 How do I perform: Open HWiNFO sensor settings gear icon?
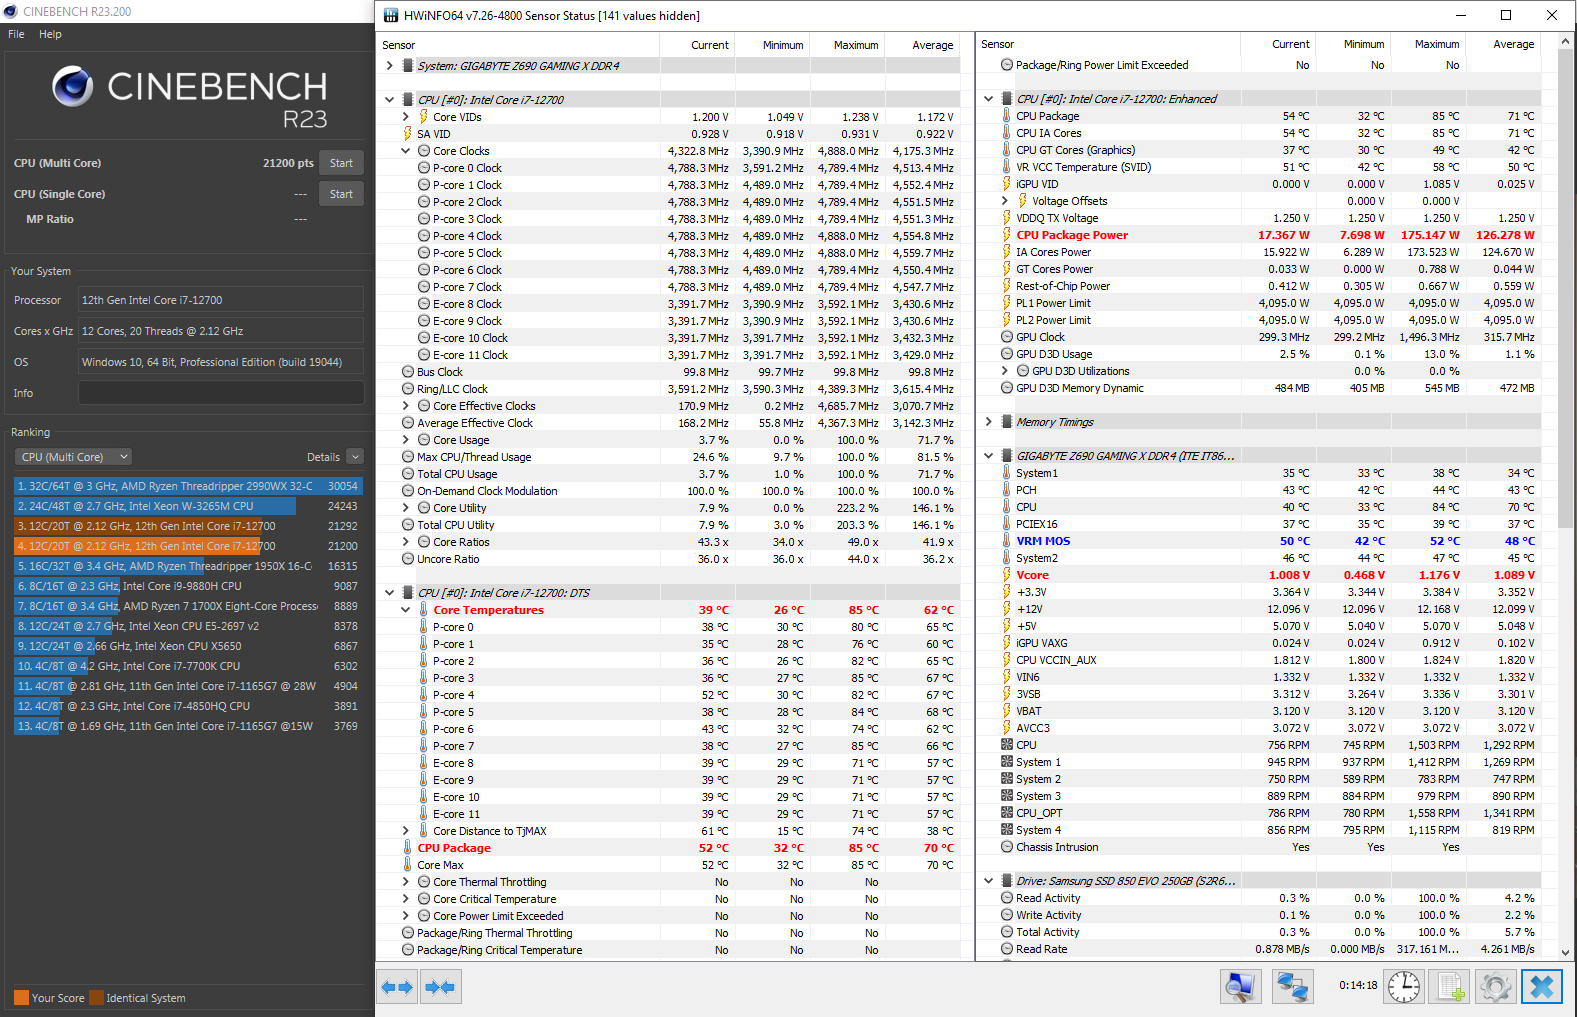(x=1496, y=987)
